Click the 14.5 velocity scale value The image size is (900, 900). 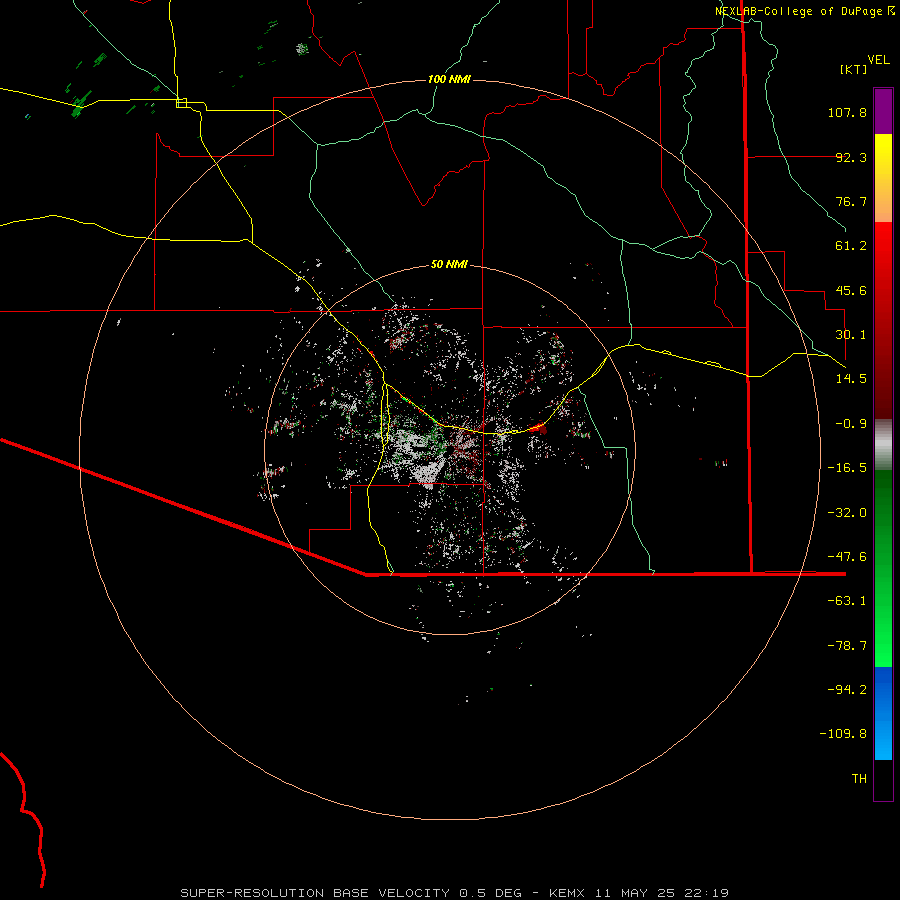(851, 379)
